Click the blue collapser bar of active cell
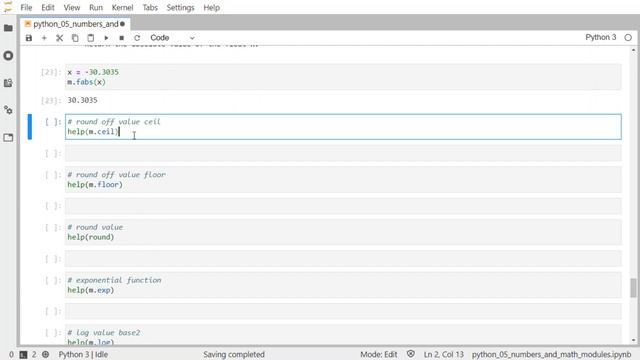Viewport: 640px width, 360px height. point(29,127)
